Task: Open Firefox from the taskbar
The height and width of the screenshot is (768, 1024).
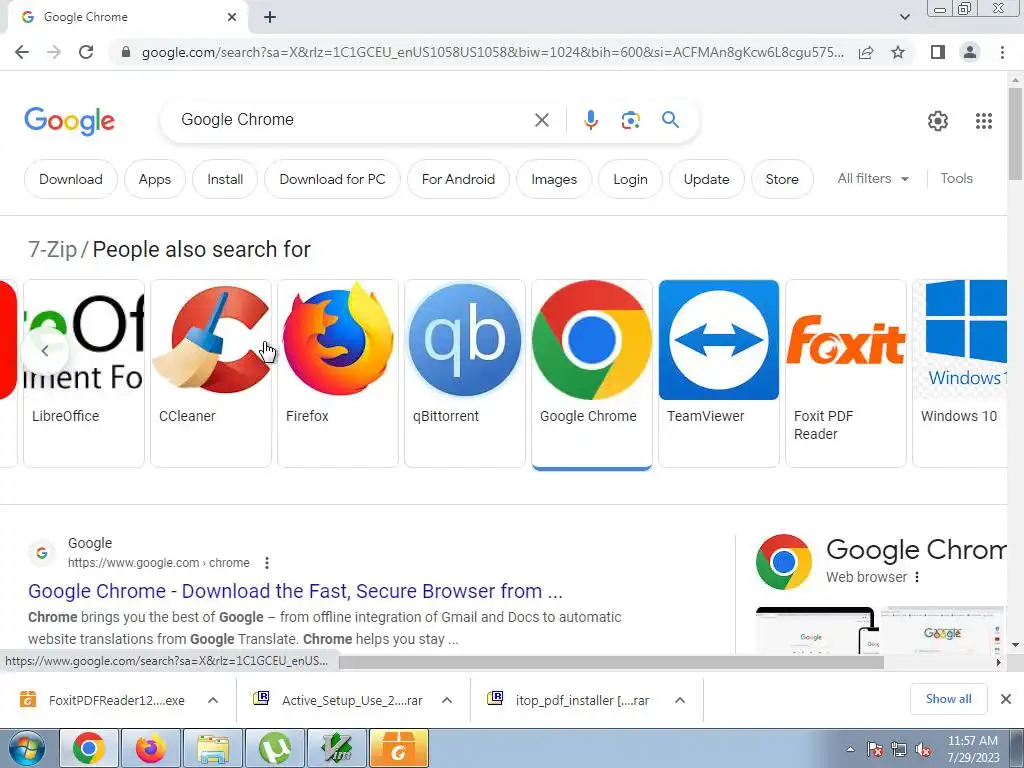Action: point(151,748)
